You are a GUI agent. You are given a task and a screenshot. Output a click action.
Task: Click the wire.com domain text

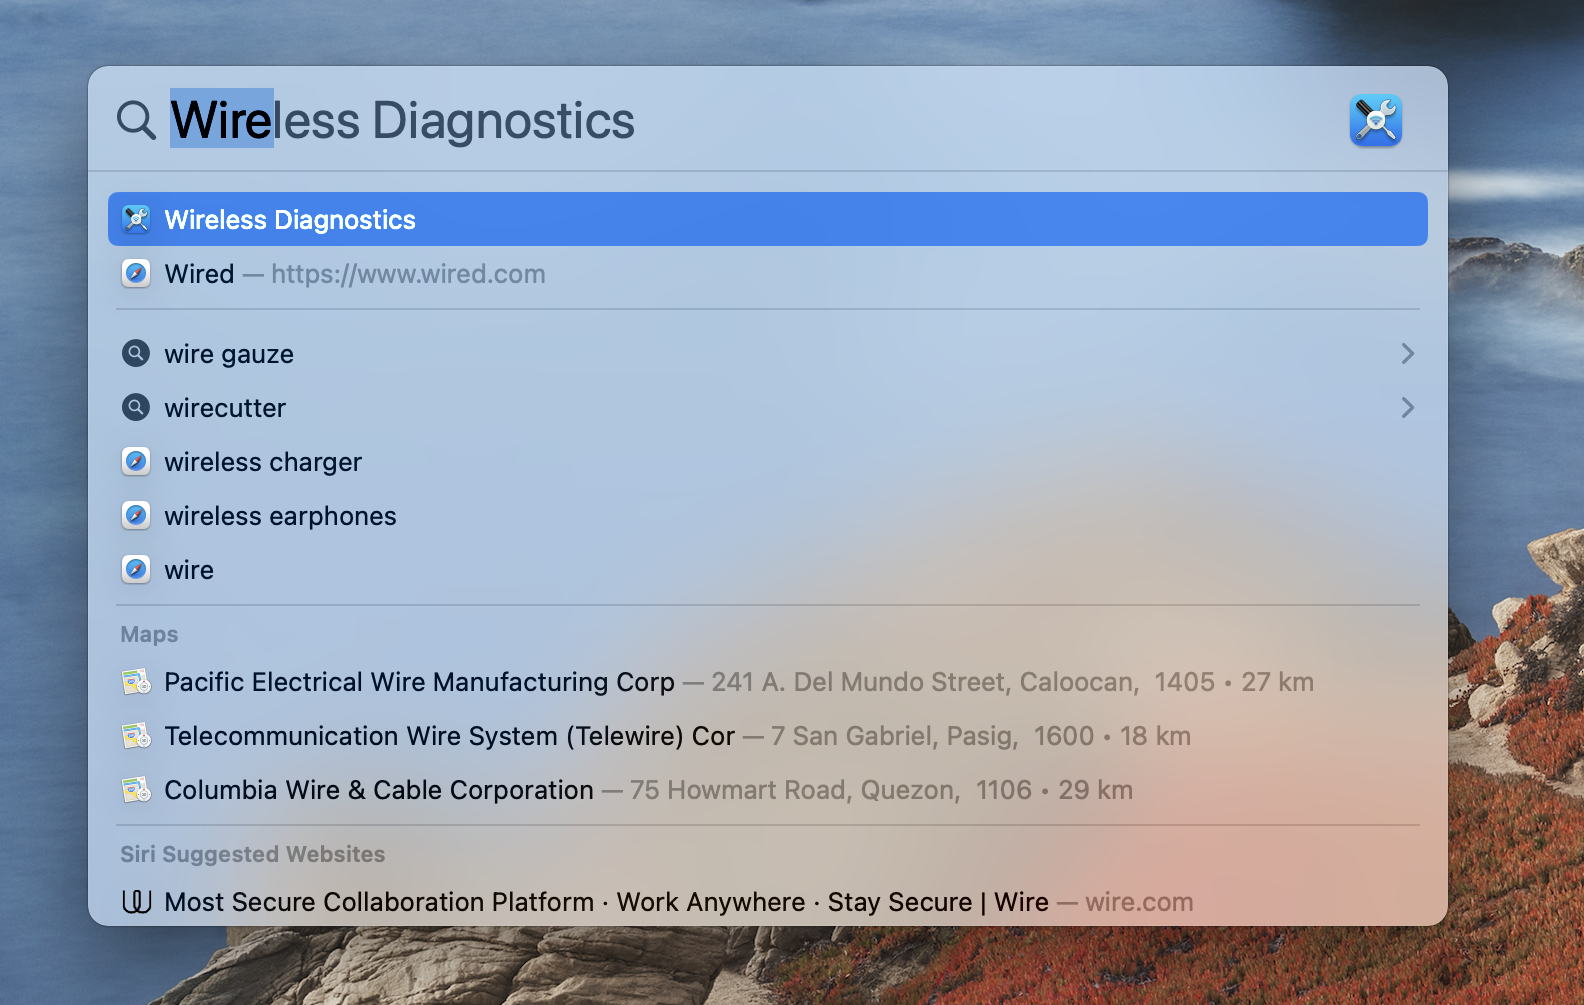click(1139, 902)
